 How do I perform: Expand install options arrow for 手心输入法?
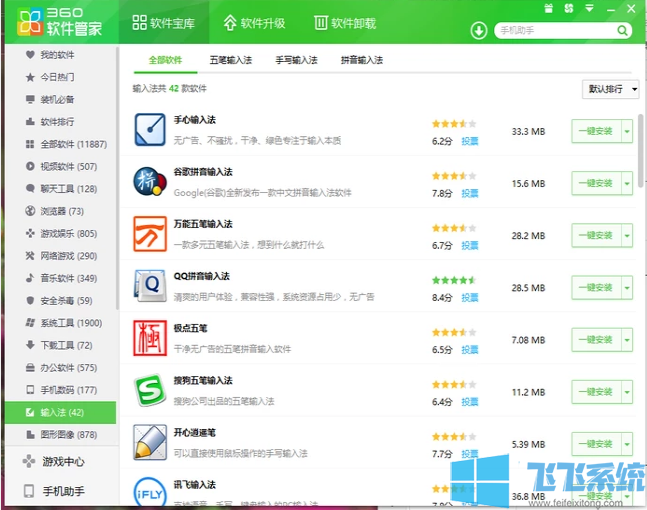click(627, 132)
